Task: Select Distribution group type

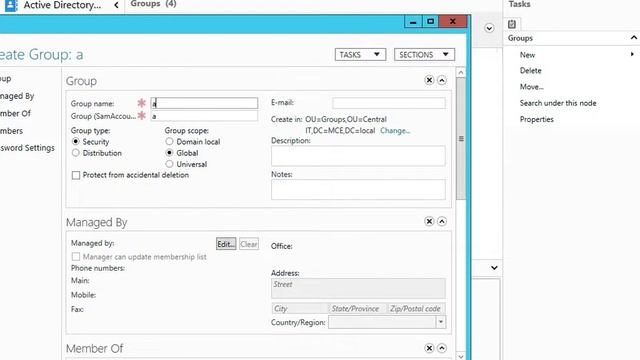Action: pos(76,153)
